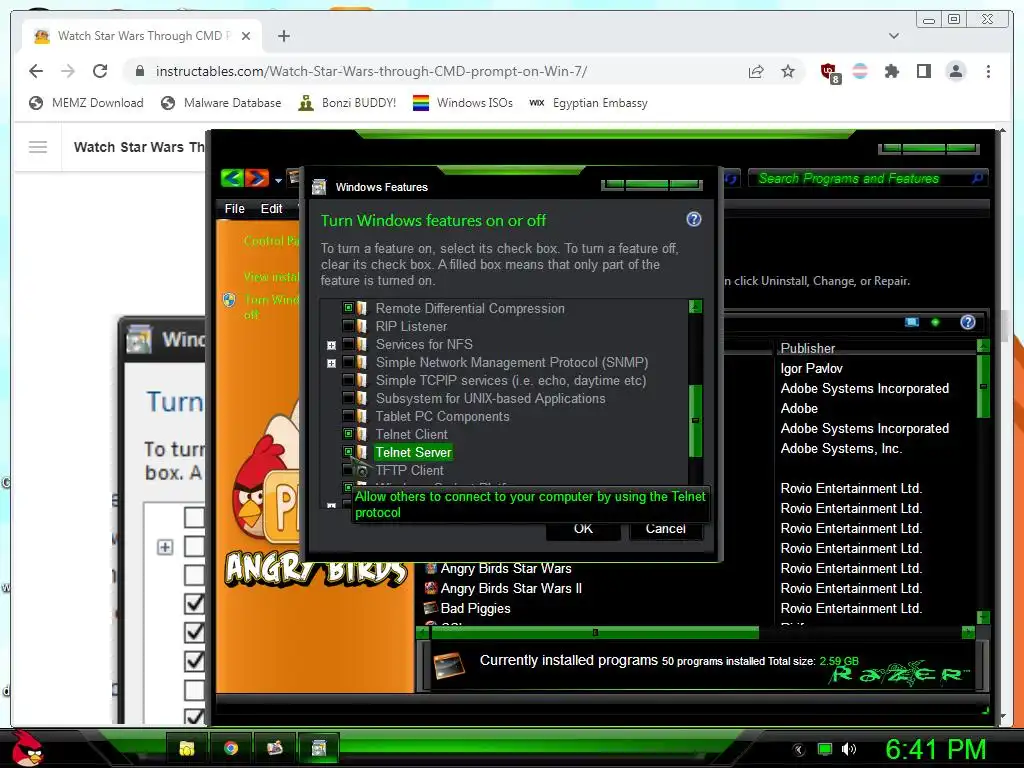Enable the RIP Listener checkbox
This screenshot has height=768, width=1024.
pyautogui.click(x=348, y=326)
